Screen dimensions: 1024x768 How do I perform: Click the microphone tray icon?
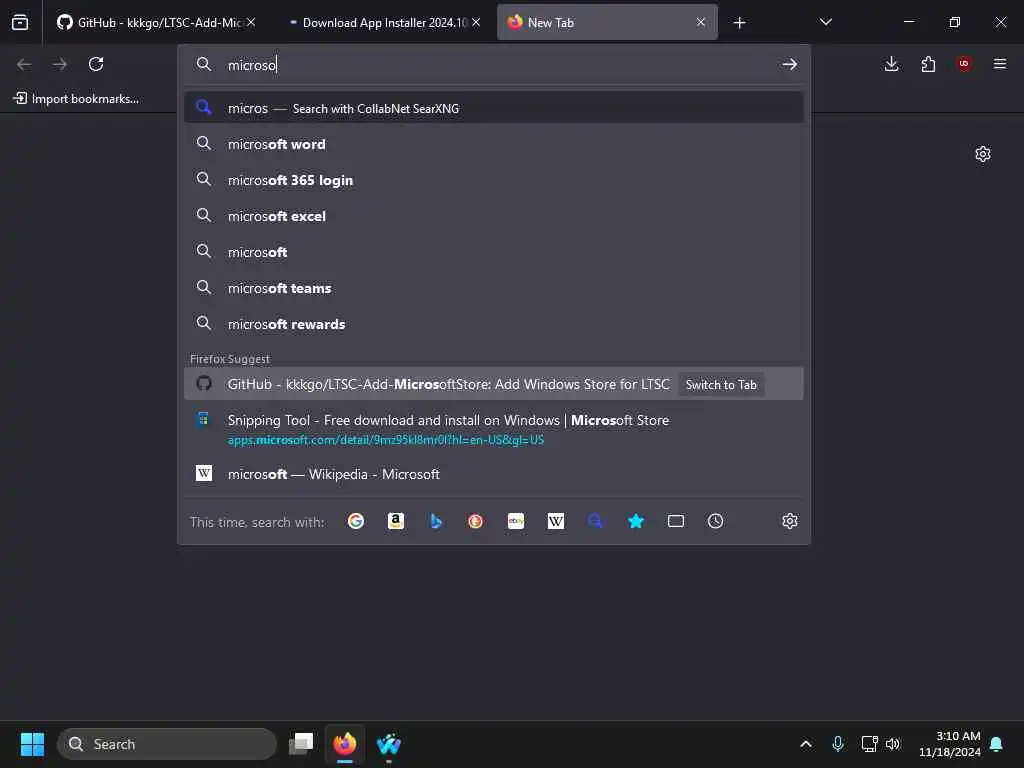[x=838, y=744]
